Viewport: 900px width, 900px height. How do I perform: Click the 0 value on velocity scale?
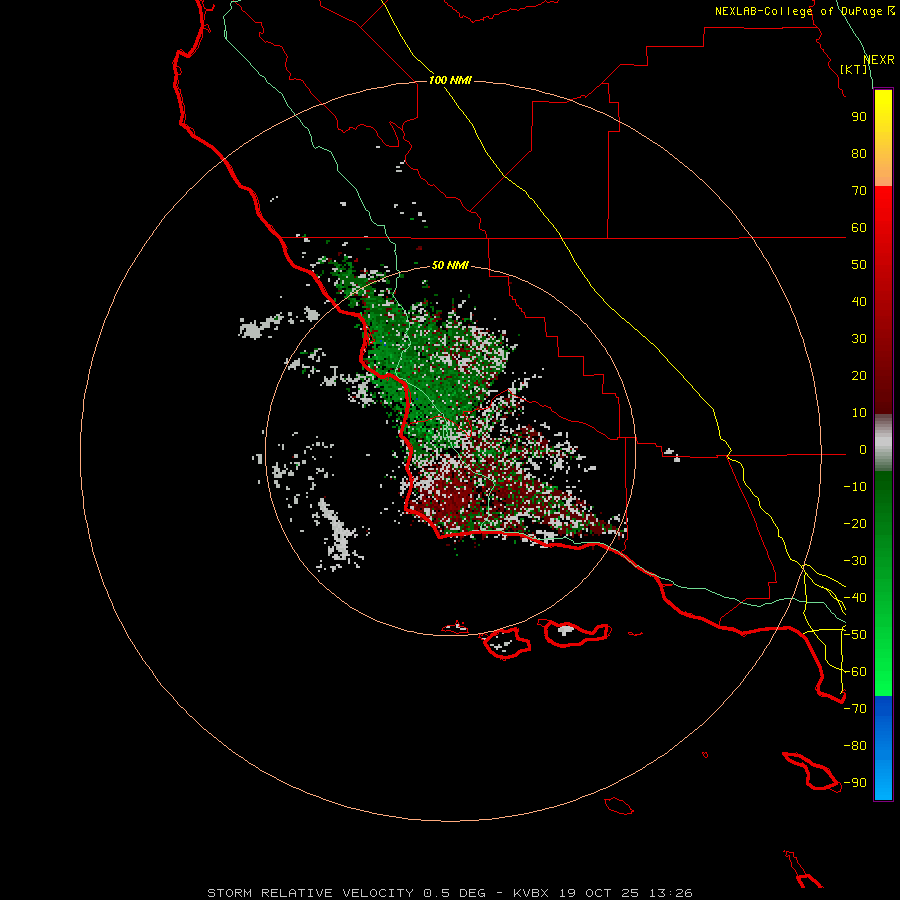coord(863,450)
